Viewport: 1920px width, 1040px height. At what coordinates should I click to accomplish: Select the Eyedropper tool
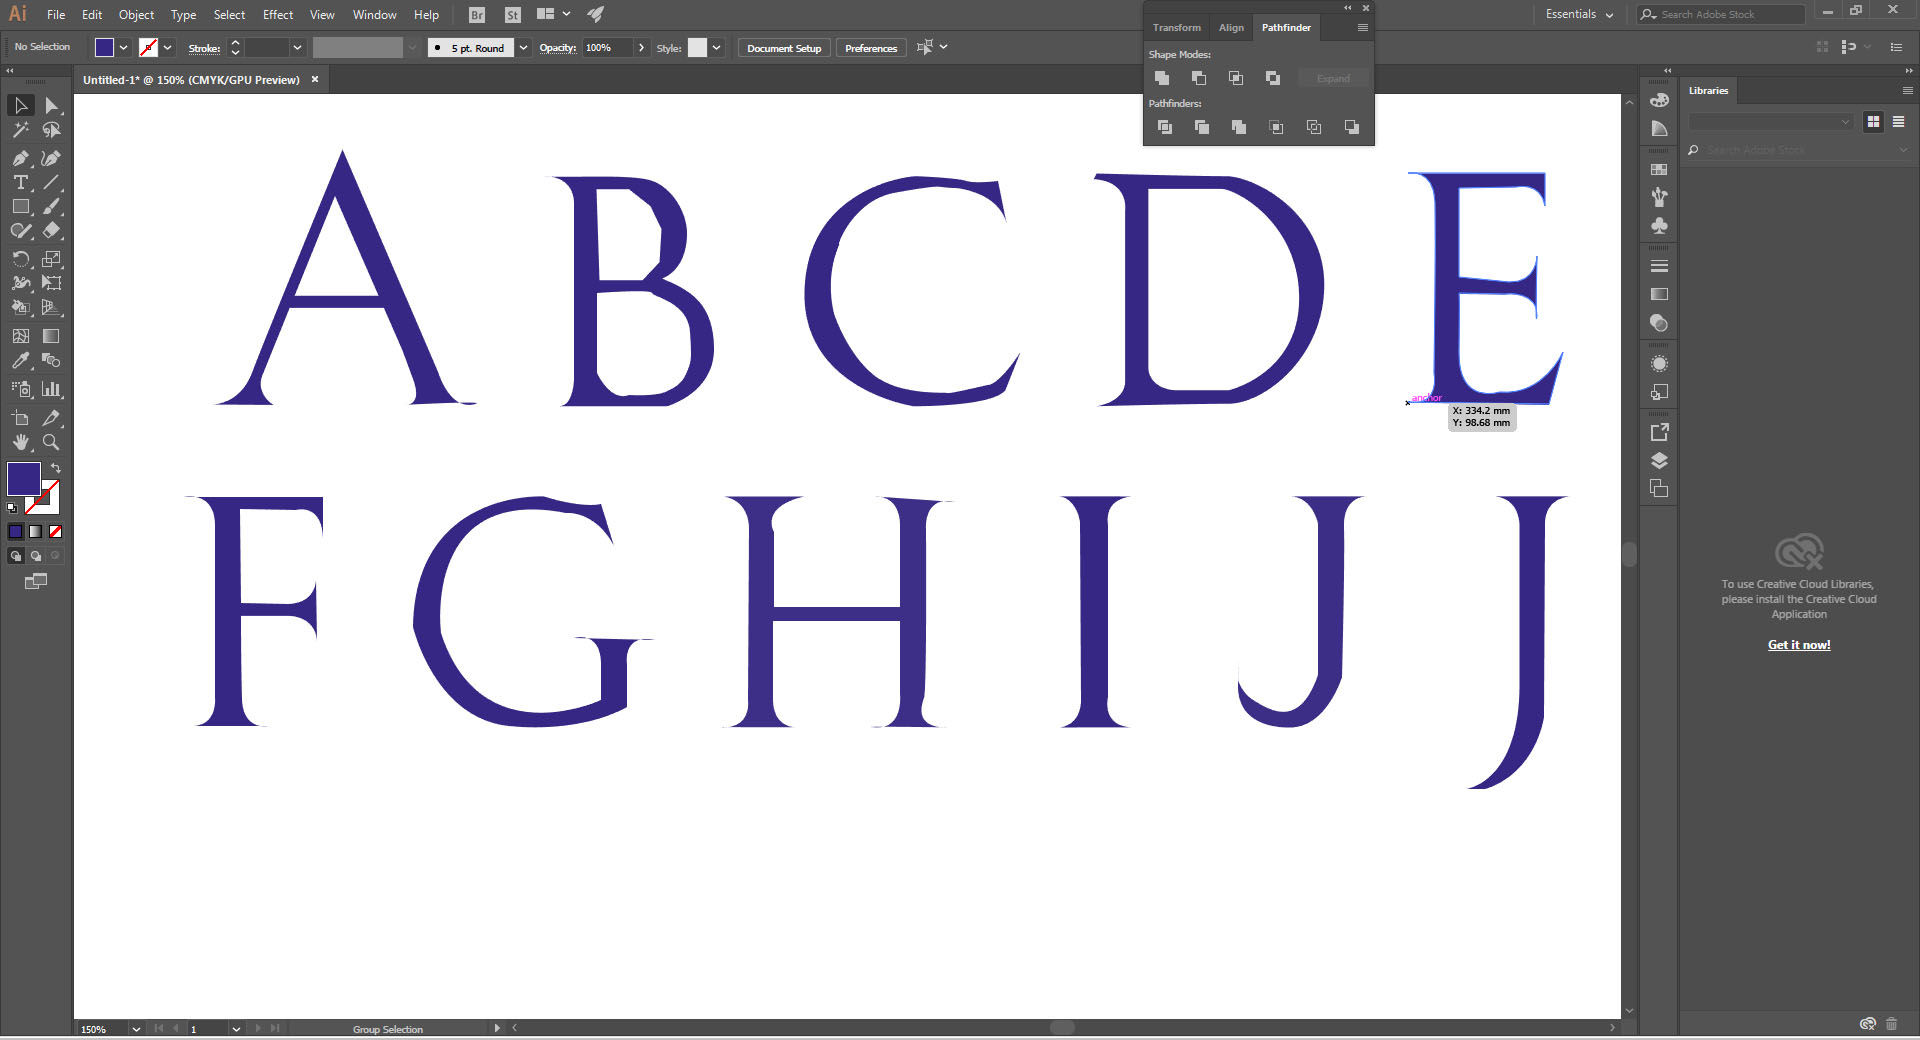[20, 360]
